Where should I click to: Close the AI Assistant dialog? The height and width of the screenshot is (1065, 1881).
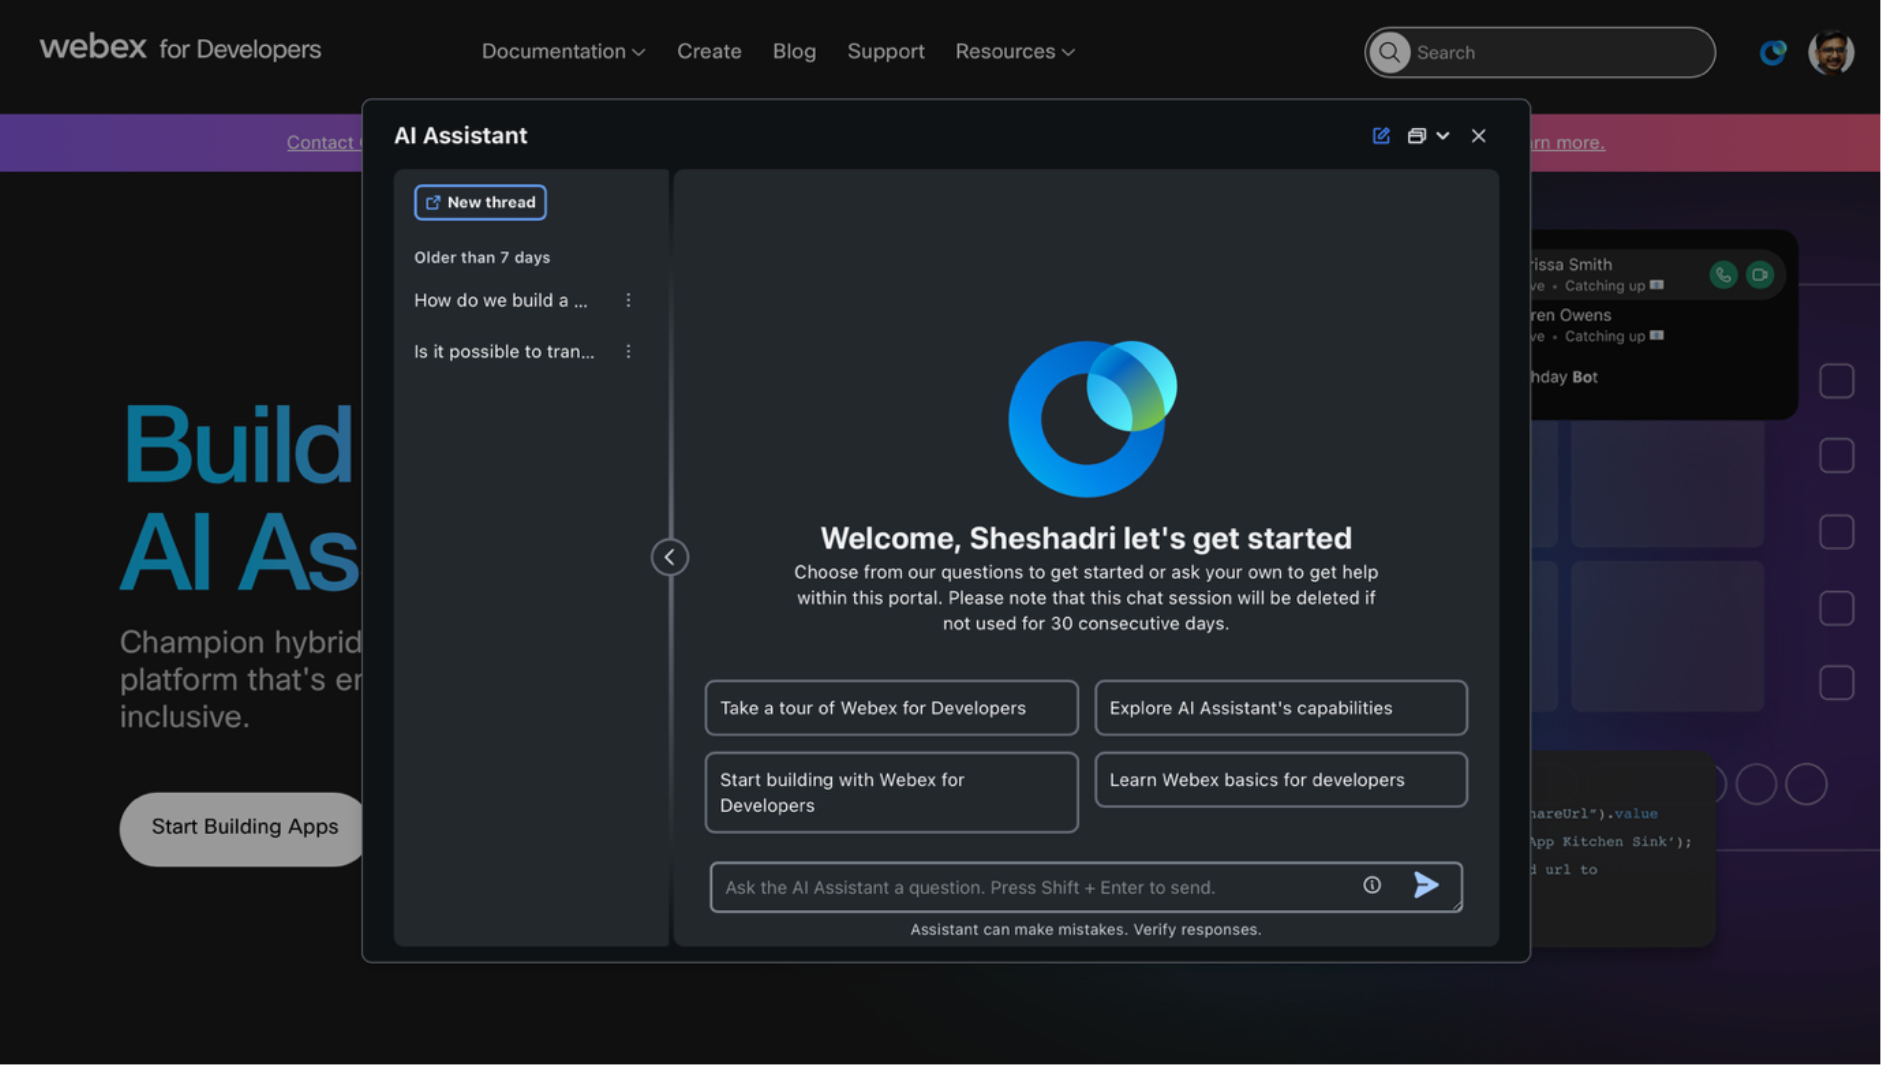[1478, 136]
